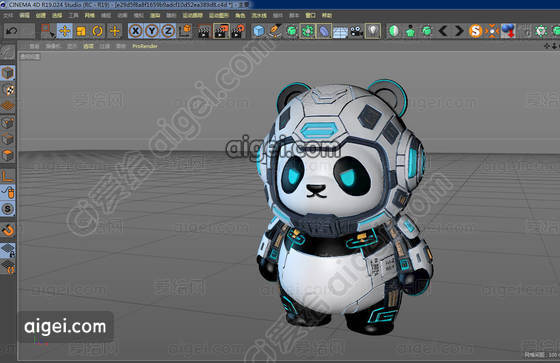
Task: Open Render to Picture Viewer clapperboard icon
Action: [x=221, y=31]
